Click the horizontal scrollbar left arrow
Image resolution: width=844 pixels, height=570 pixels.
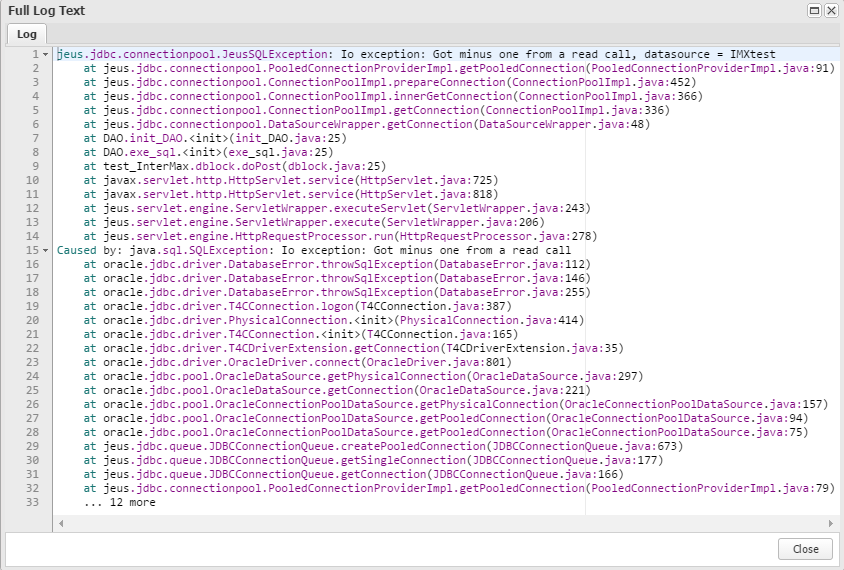click(61, 523)
